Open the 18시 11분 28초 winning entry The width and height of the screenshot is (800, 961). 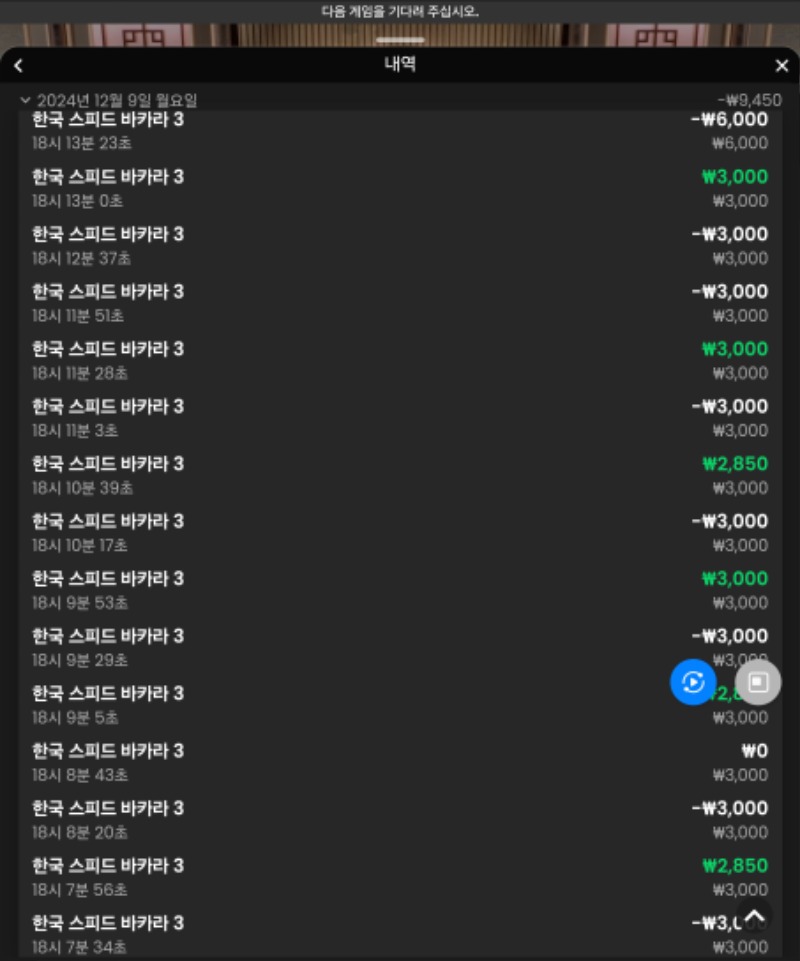point(400,360)
